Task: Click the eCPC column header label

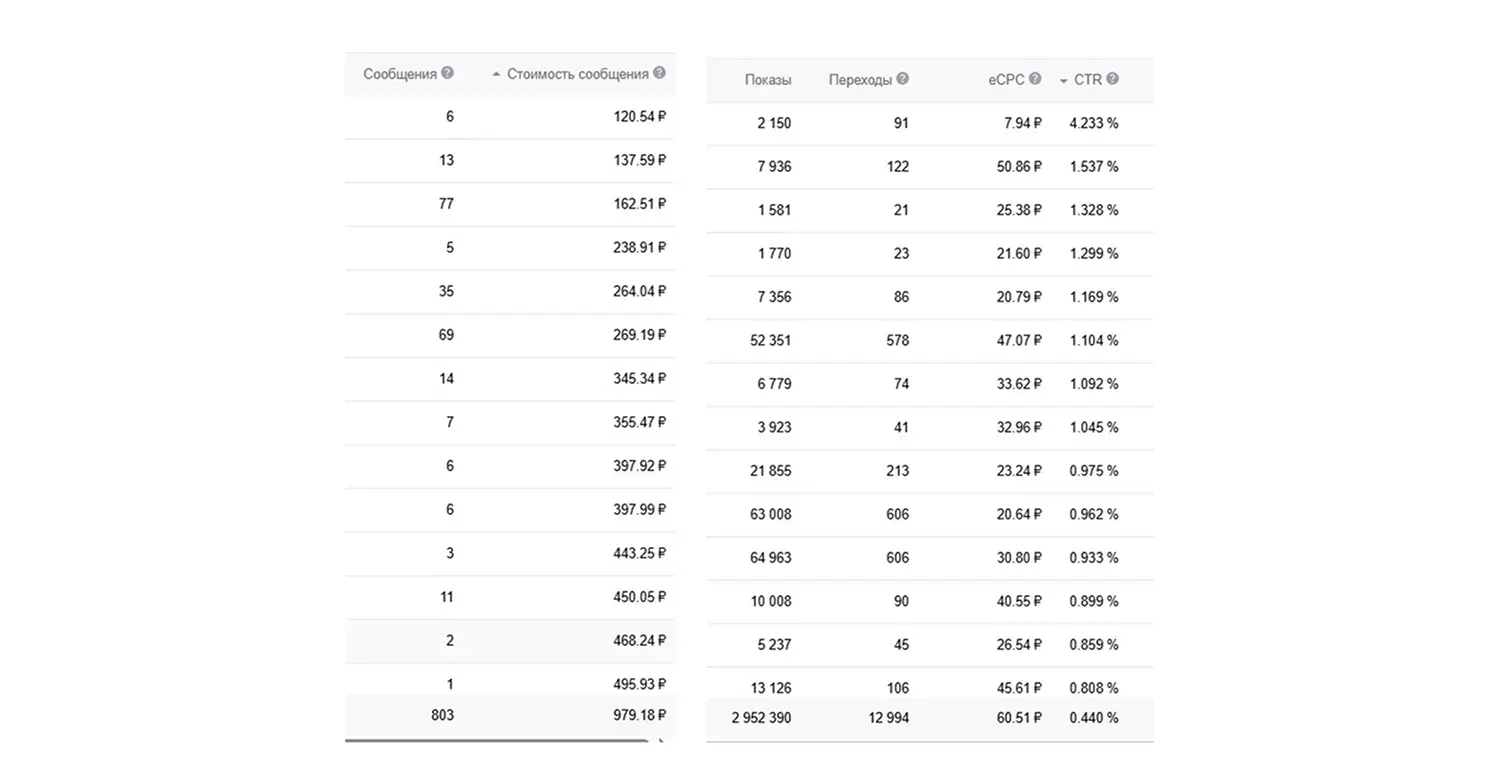Action: pyautogui.click(x=1006, y=80)
